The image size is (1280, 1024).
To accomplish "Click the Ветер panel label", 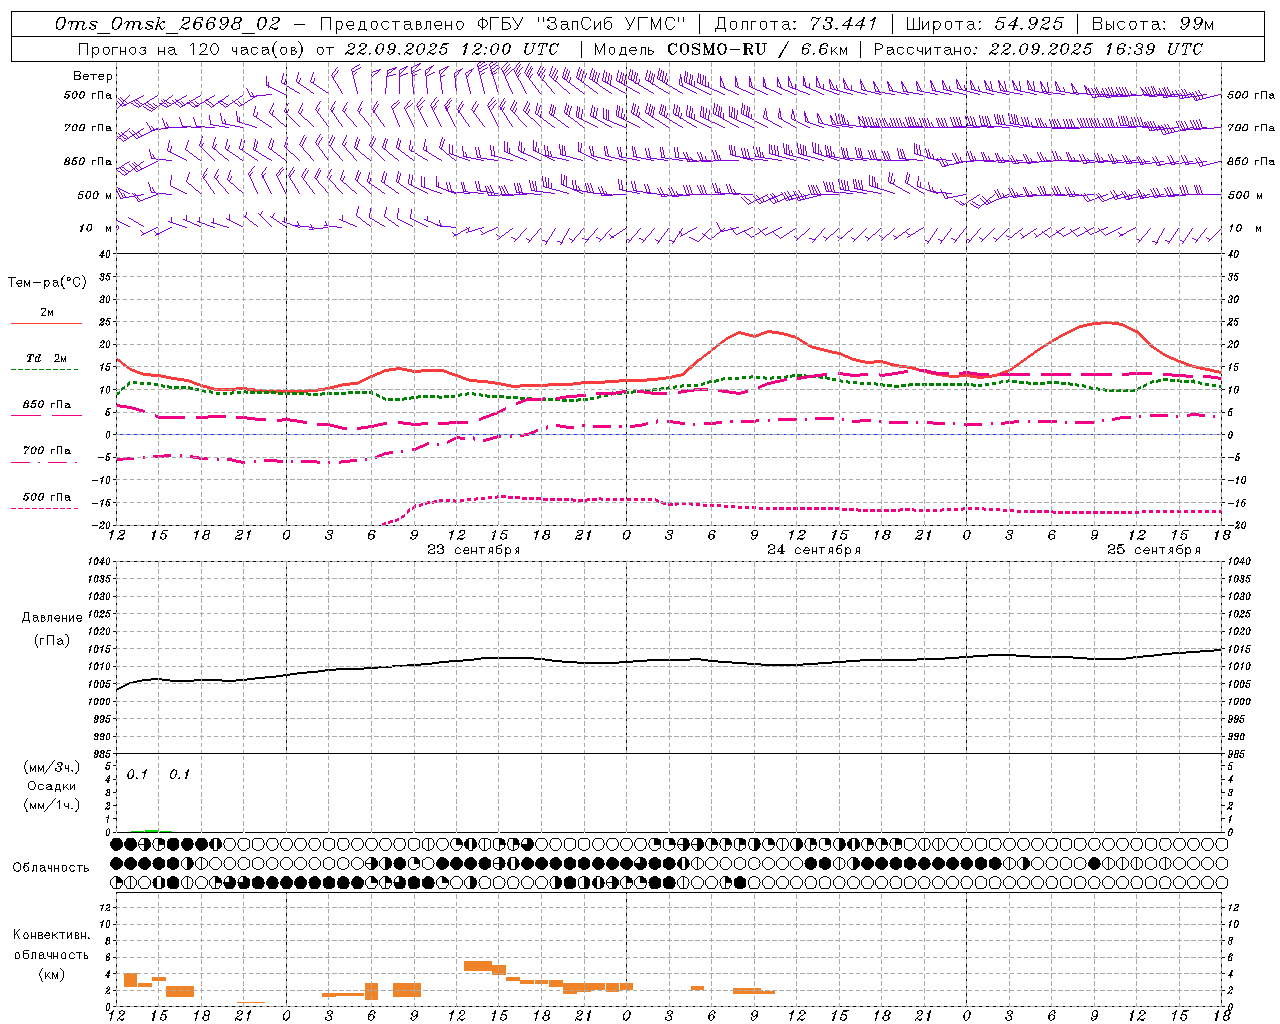I will click(93, 76).
